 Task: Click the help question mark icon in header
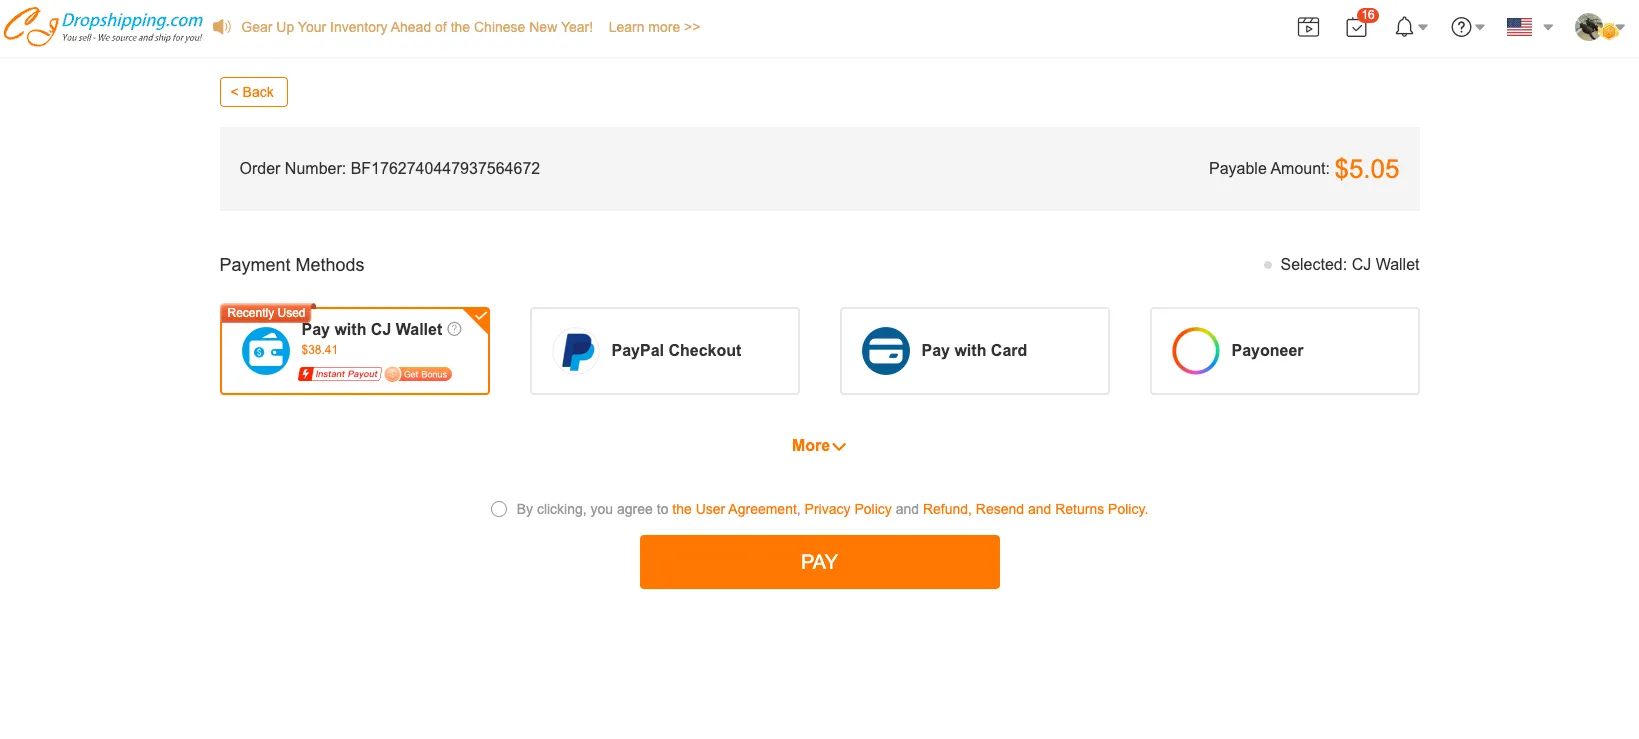(x=1461, y=27)
